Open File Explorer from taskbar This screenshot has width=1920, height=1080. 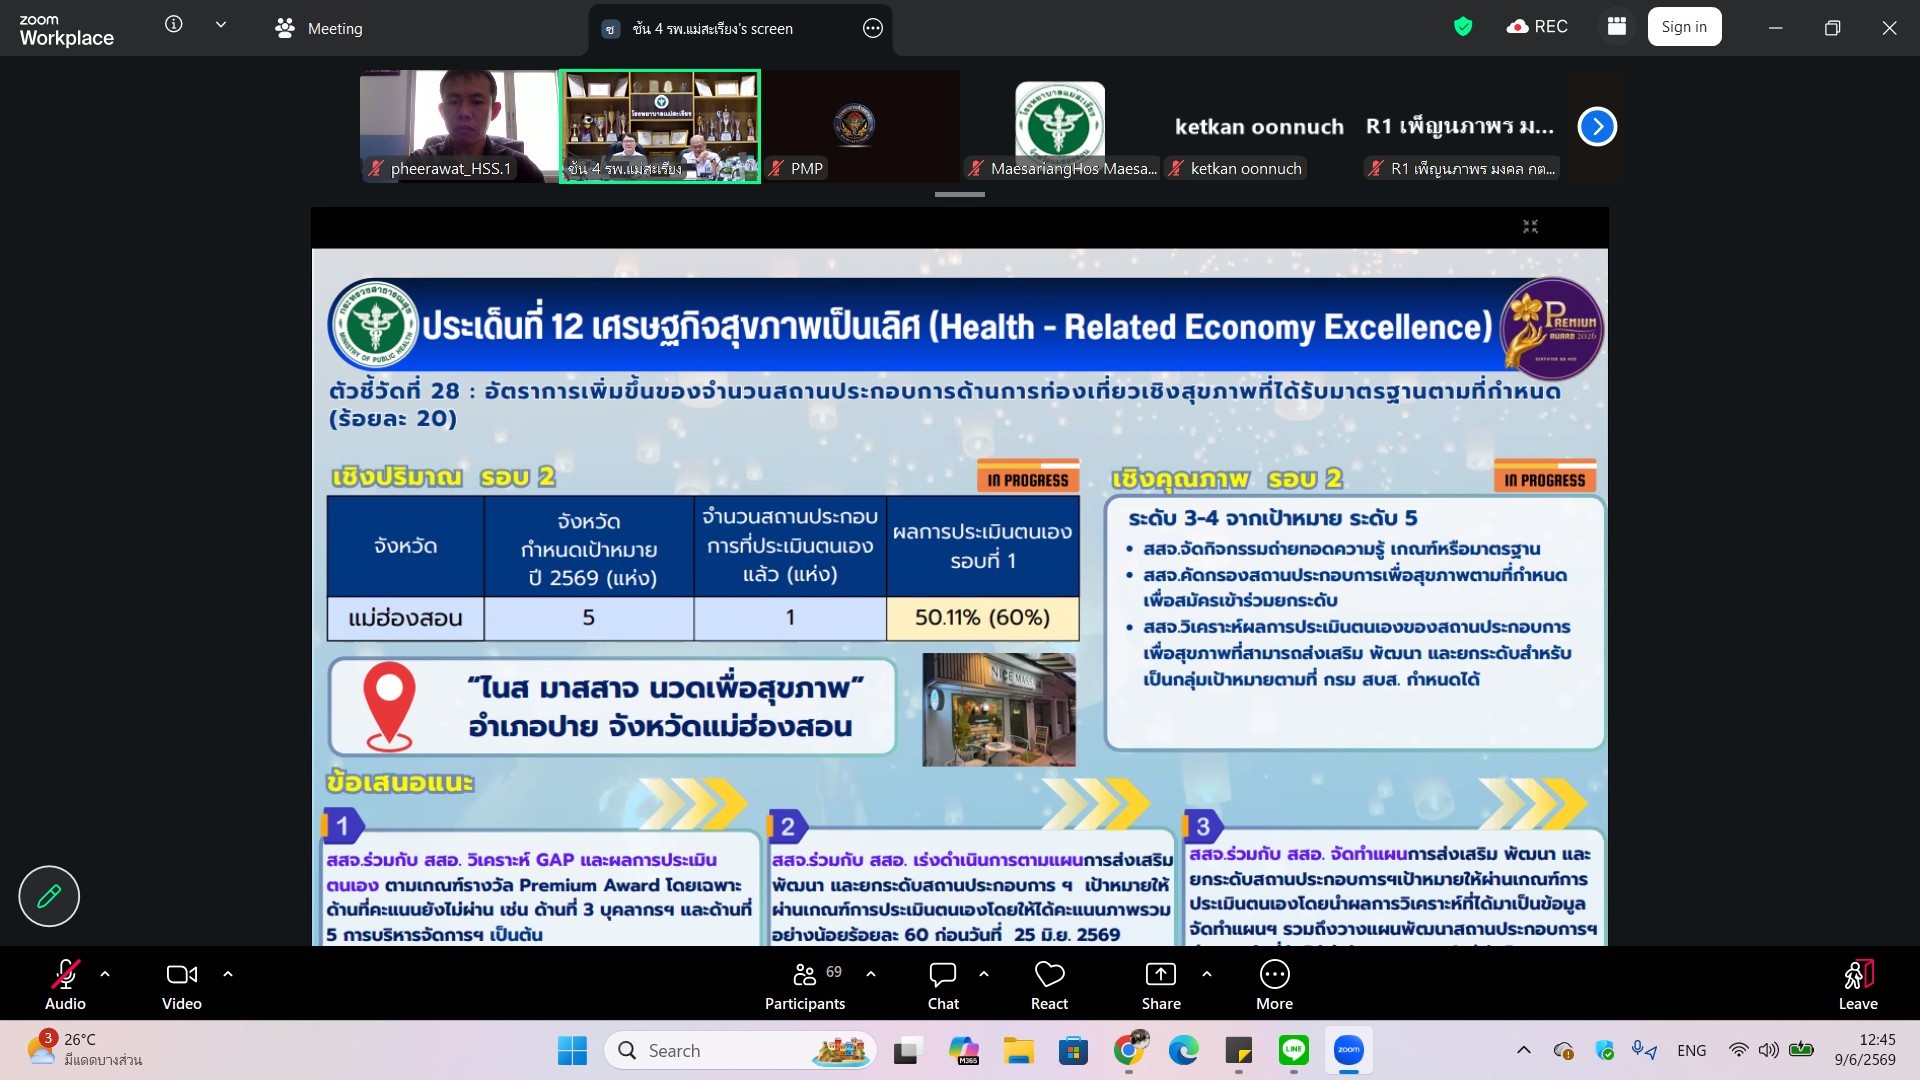1019,1051
